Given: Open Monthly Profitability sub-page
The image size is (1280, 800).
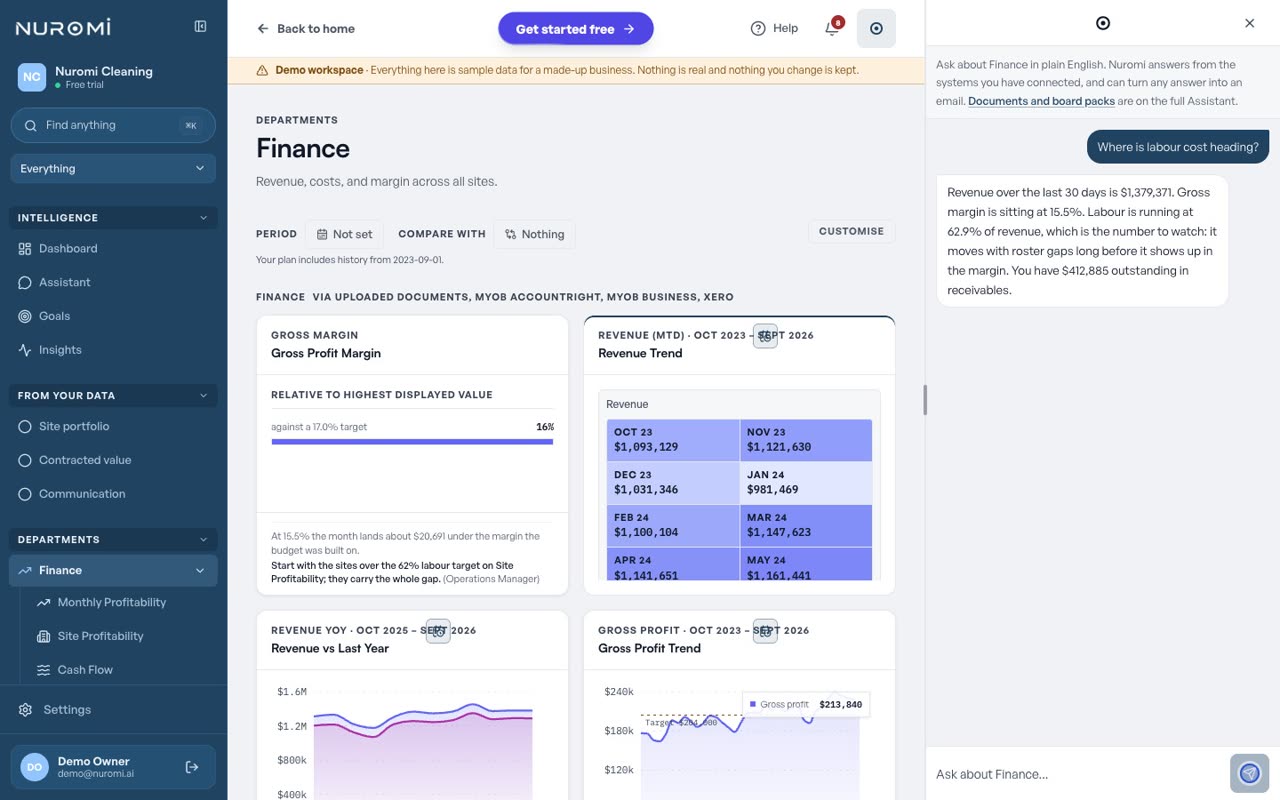Looking at the screenshot, I should pyautogui.click(x=123, y=602).
